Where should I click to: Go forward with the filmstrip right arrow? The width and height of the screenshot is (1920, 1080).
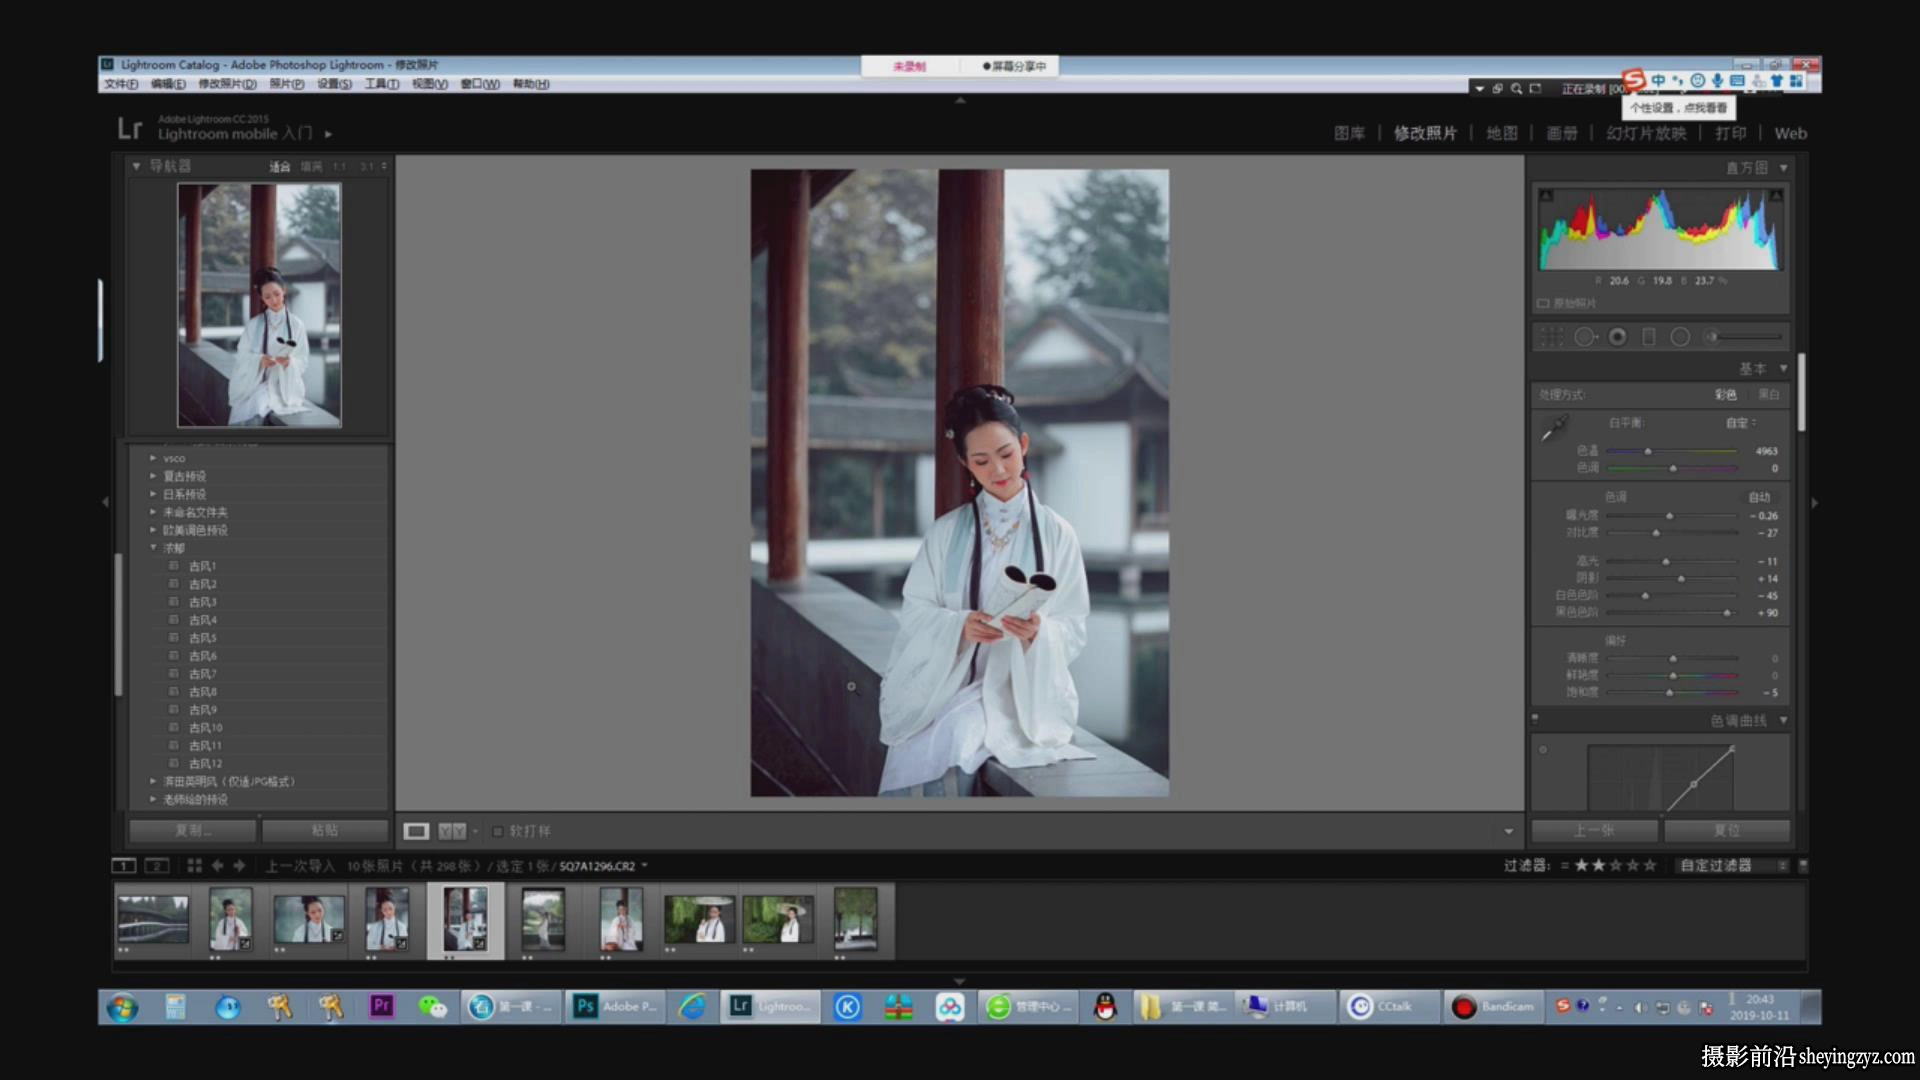click(x=239, y=866)
